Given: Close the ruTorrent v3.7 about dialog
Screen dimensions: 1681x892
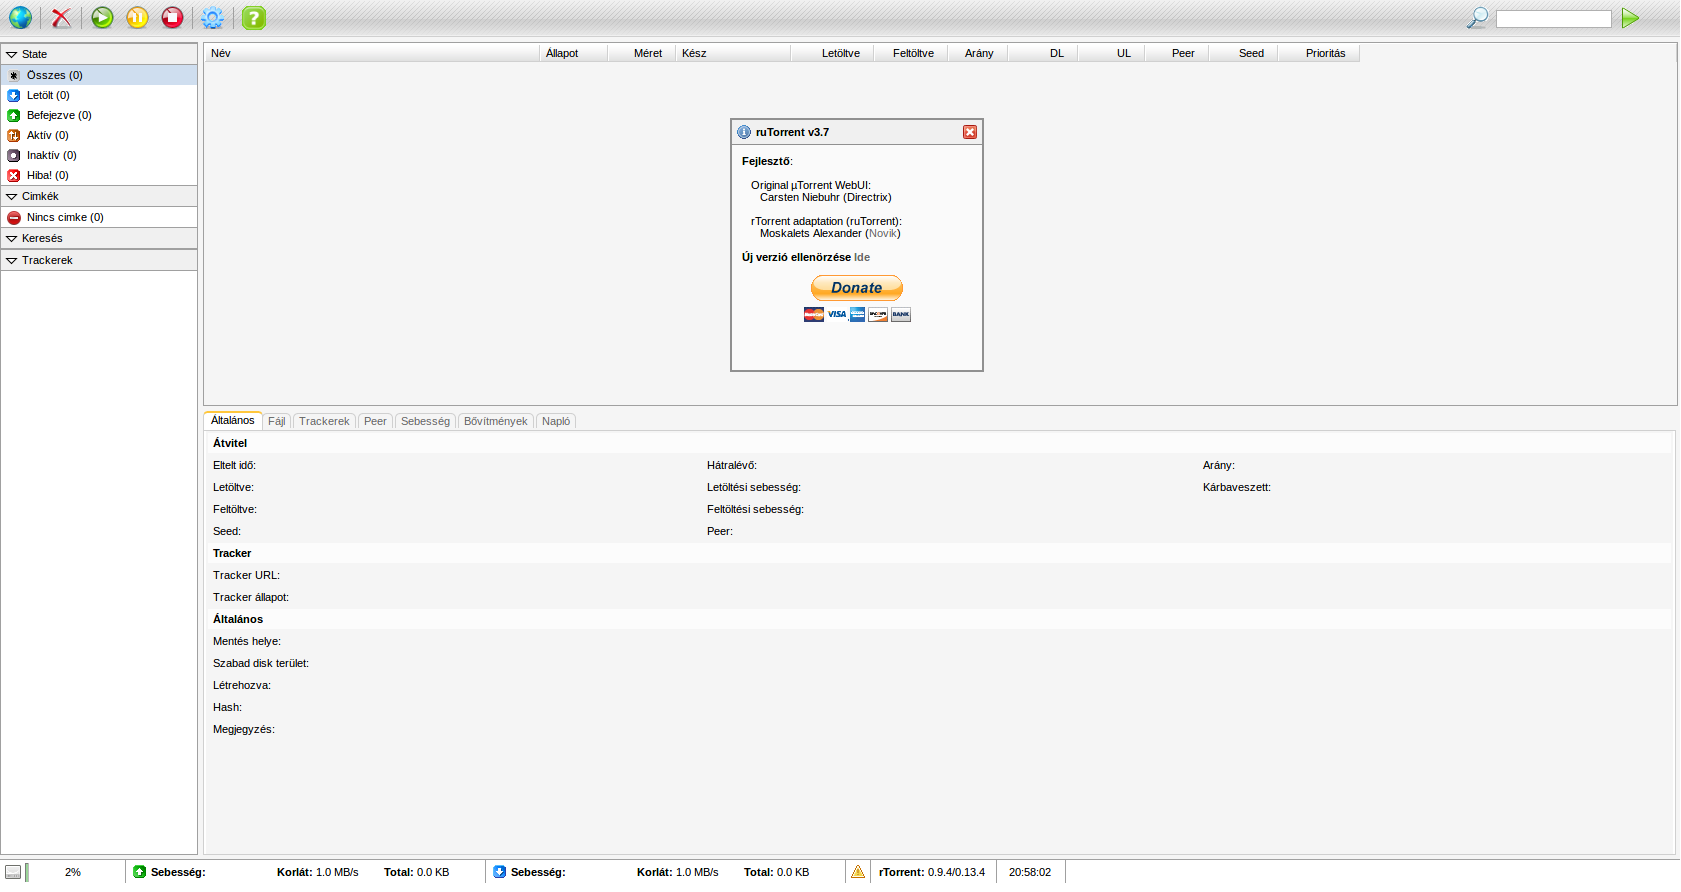Looking at the screenshot, I should click(970, 132).
